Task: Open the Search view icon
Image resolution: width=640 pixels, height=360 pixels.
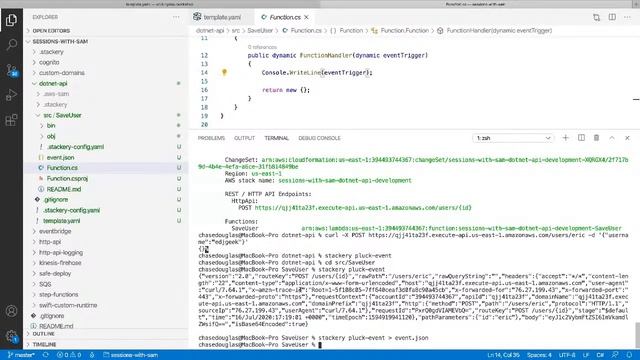Action: pyautogui.click(x=11, y=44)
